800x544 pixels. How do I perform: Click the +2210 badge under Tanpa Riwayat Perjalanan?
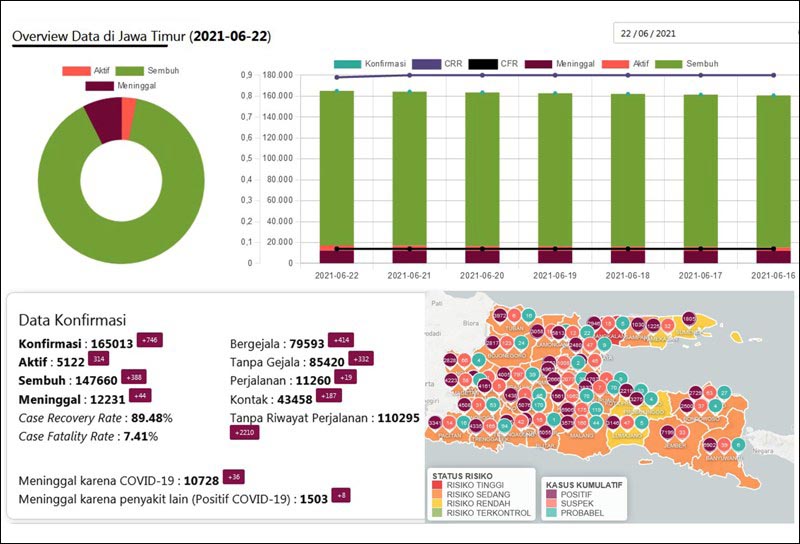click(244, 432)
